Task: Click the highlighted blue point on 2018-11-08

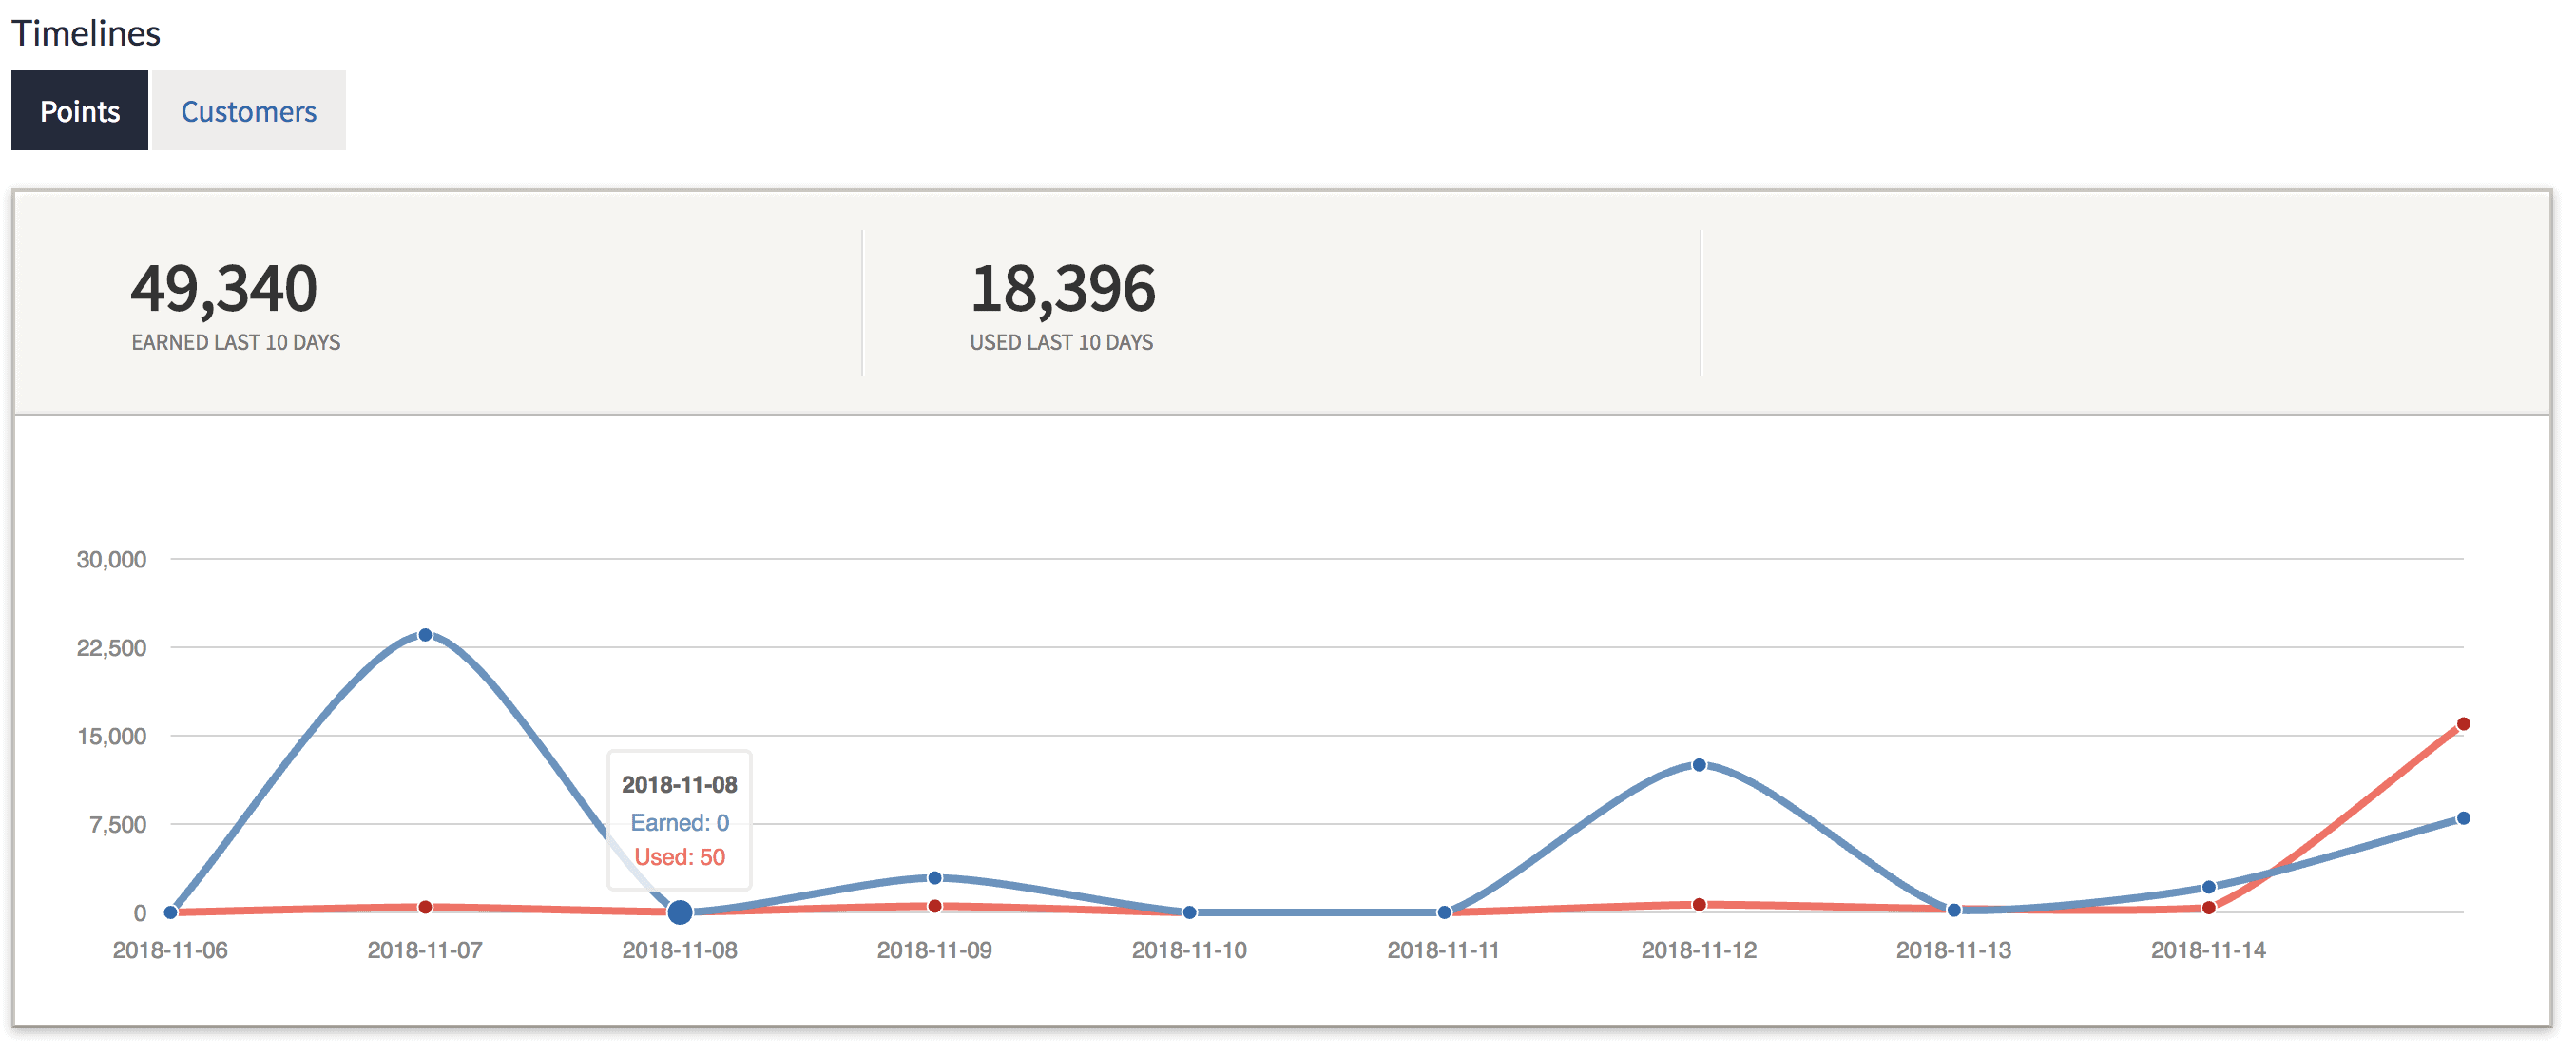Action: coord(680,912)
